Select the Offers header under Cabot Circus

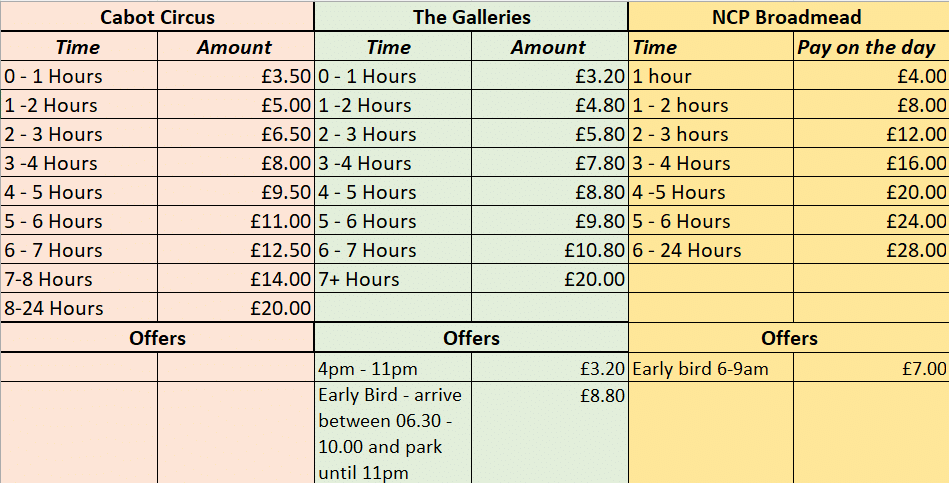click(157, 338)
